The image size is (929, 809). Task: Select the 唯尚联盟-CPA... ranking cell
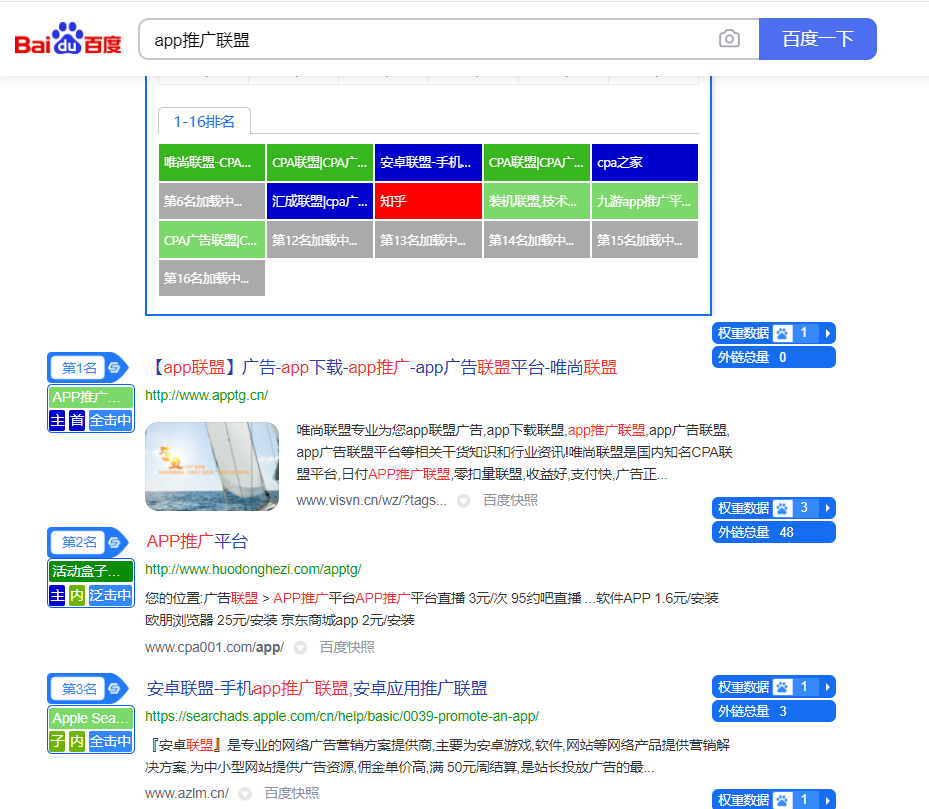[x=212, y=162]
